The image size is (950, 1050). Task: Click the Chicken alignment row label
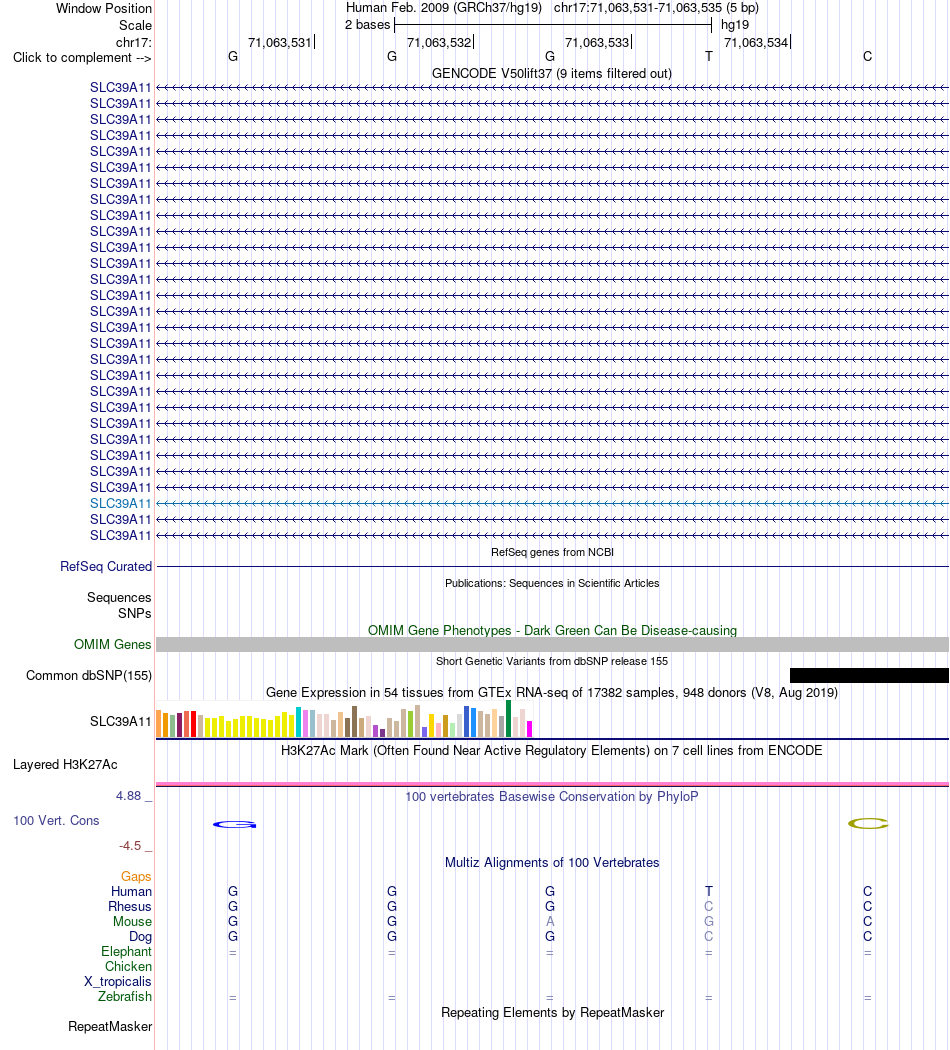129,967
